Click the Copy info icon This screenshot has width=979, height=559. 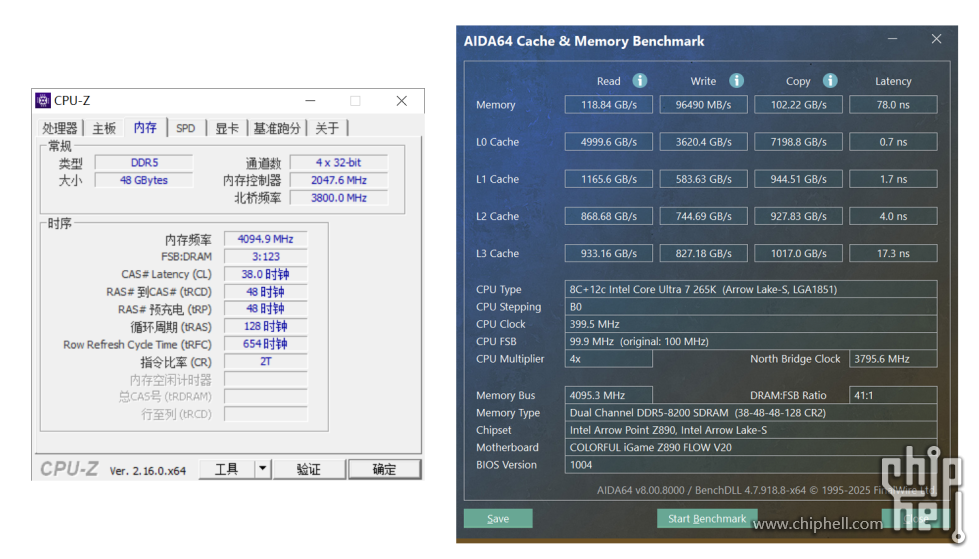830,81
